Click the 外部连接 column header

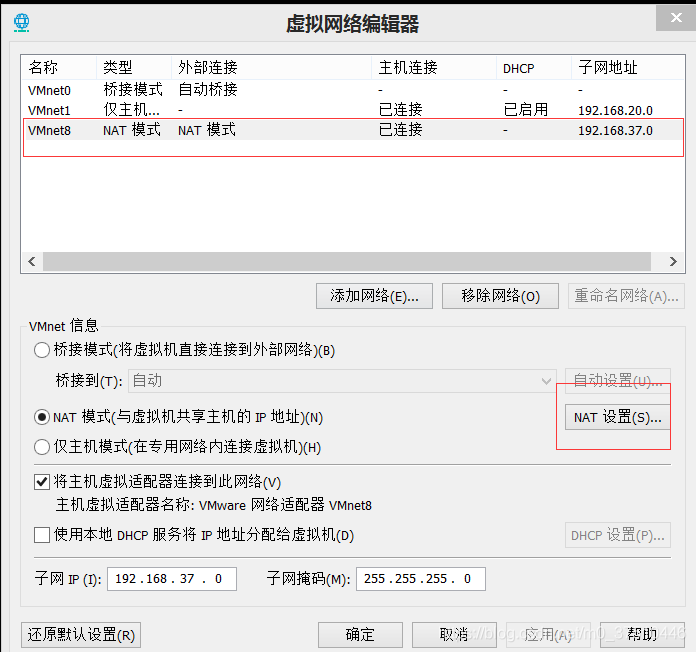pyautogui.click(x=272, y=67)
